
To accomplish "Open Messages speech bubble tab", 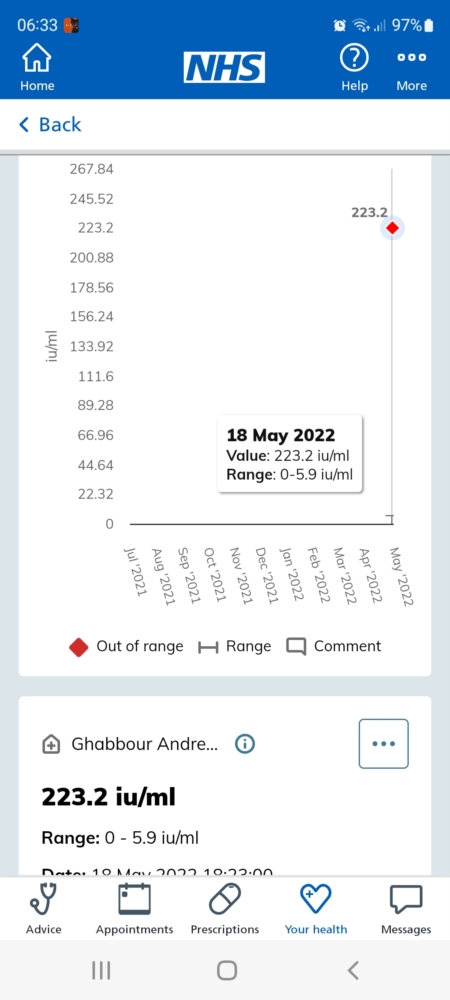I will point(405,899).
